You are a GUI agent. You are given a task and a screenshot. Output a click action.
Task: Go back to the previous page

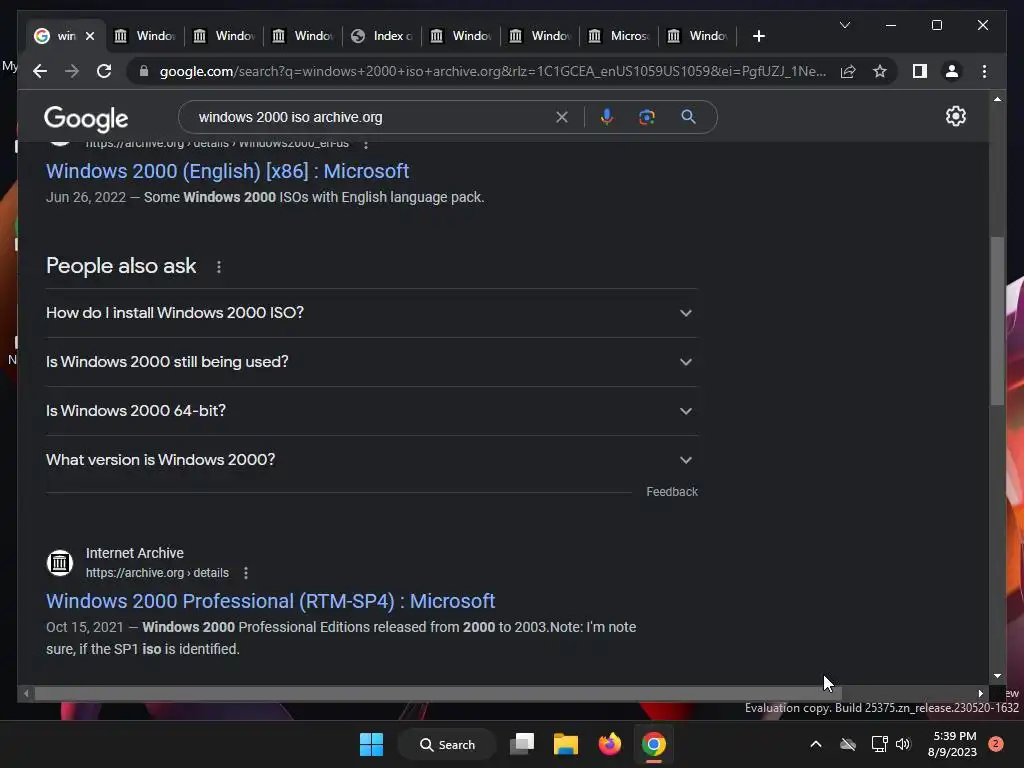coord(40,71)
